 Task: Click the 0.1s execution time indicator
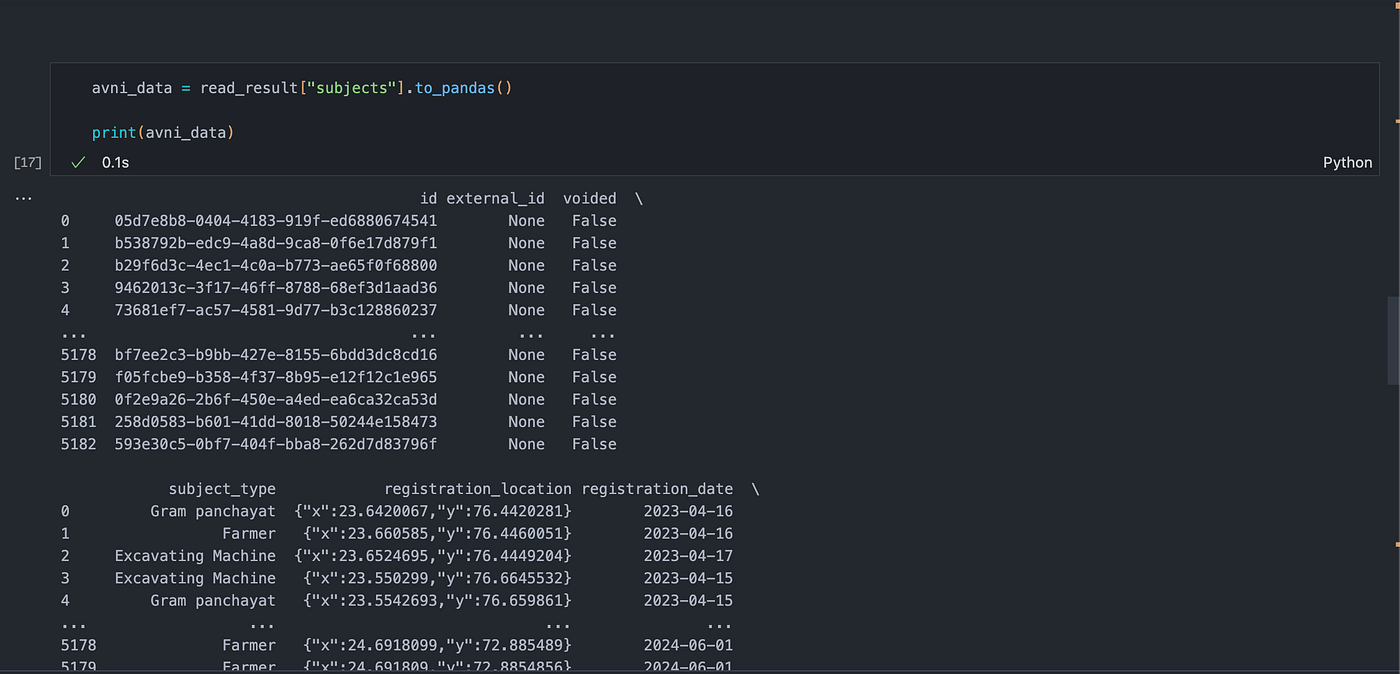coord(115,162)
